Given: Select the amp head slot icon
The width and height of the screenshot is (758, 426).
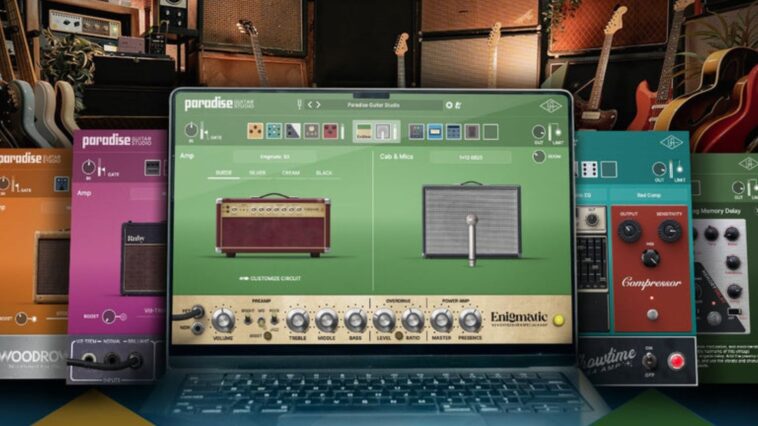Looking at the screenshot, I should [x=364, y=132].
